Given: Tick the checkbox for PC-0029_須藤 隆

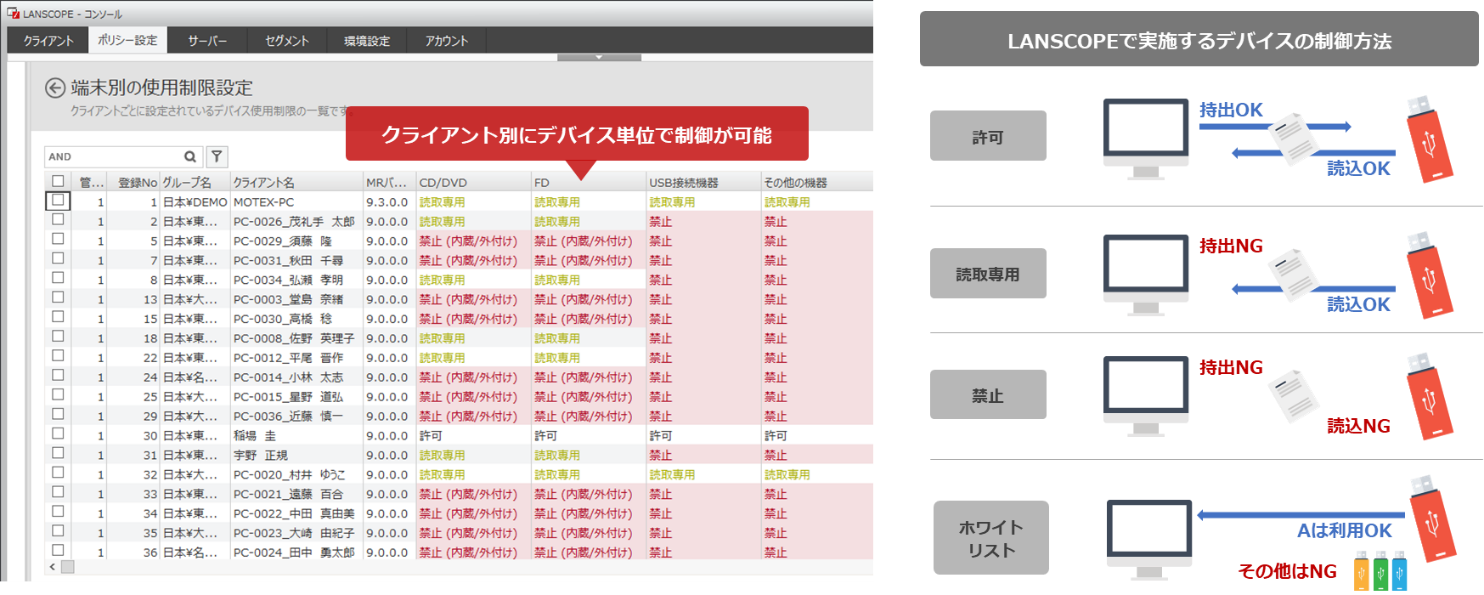Looking at the screenshot, I should point(58,239).
